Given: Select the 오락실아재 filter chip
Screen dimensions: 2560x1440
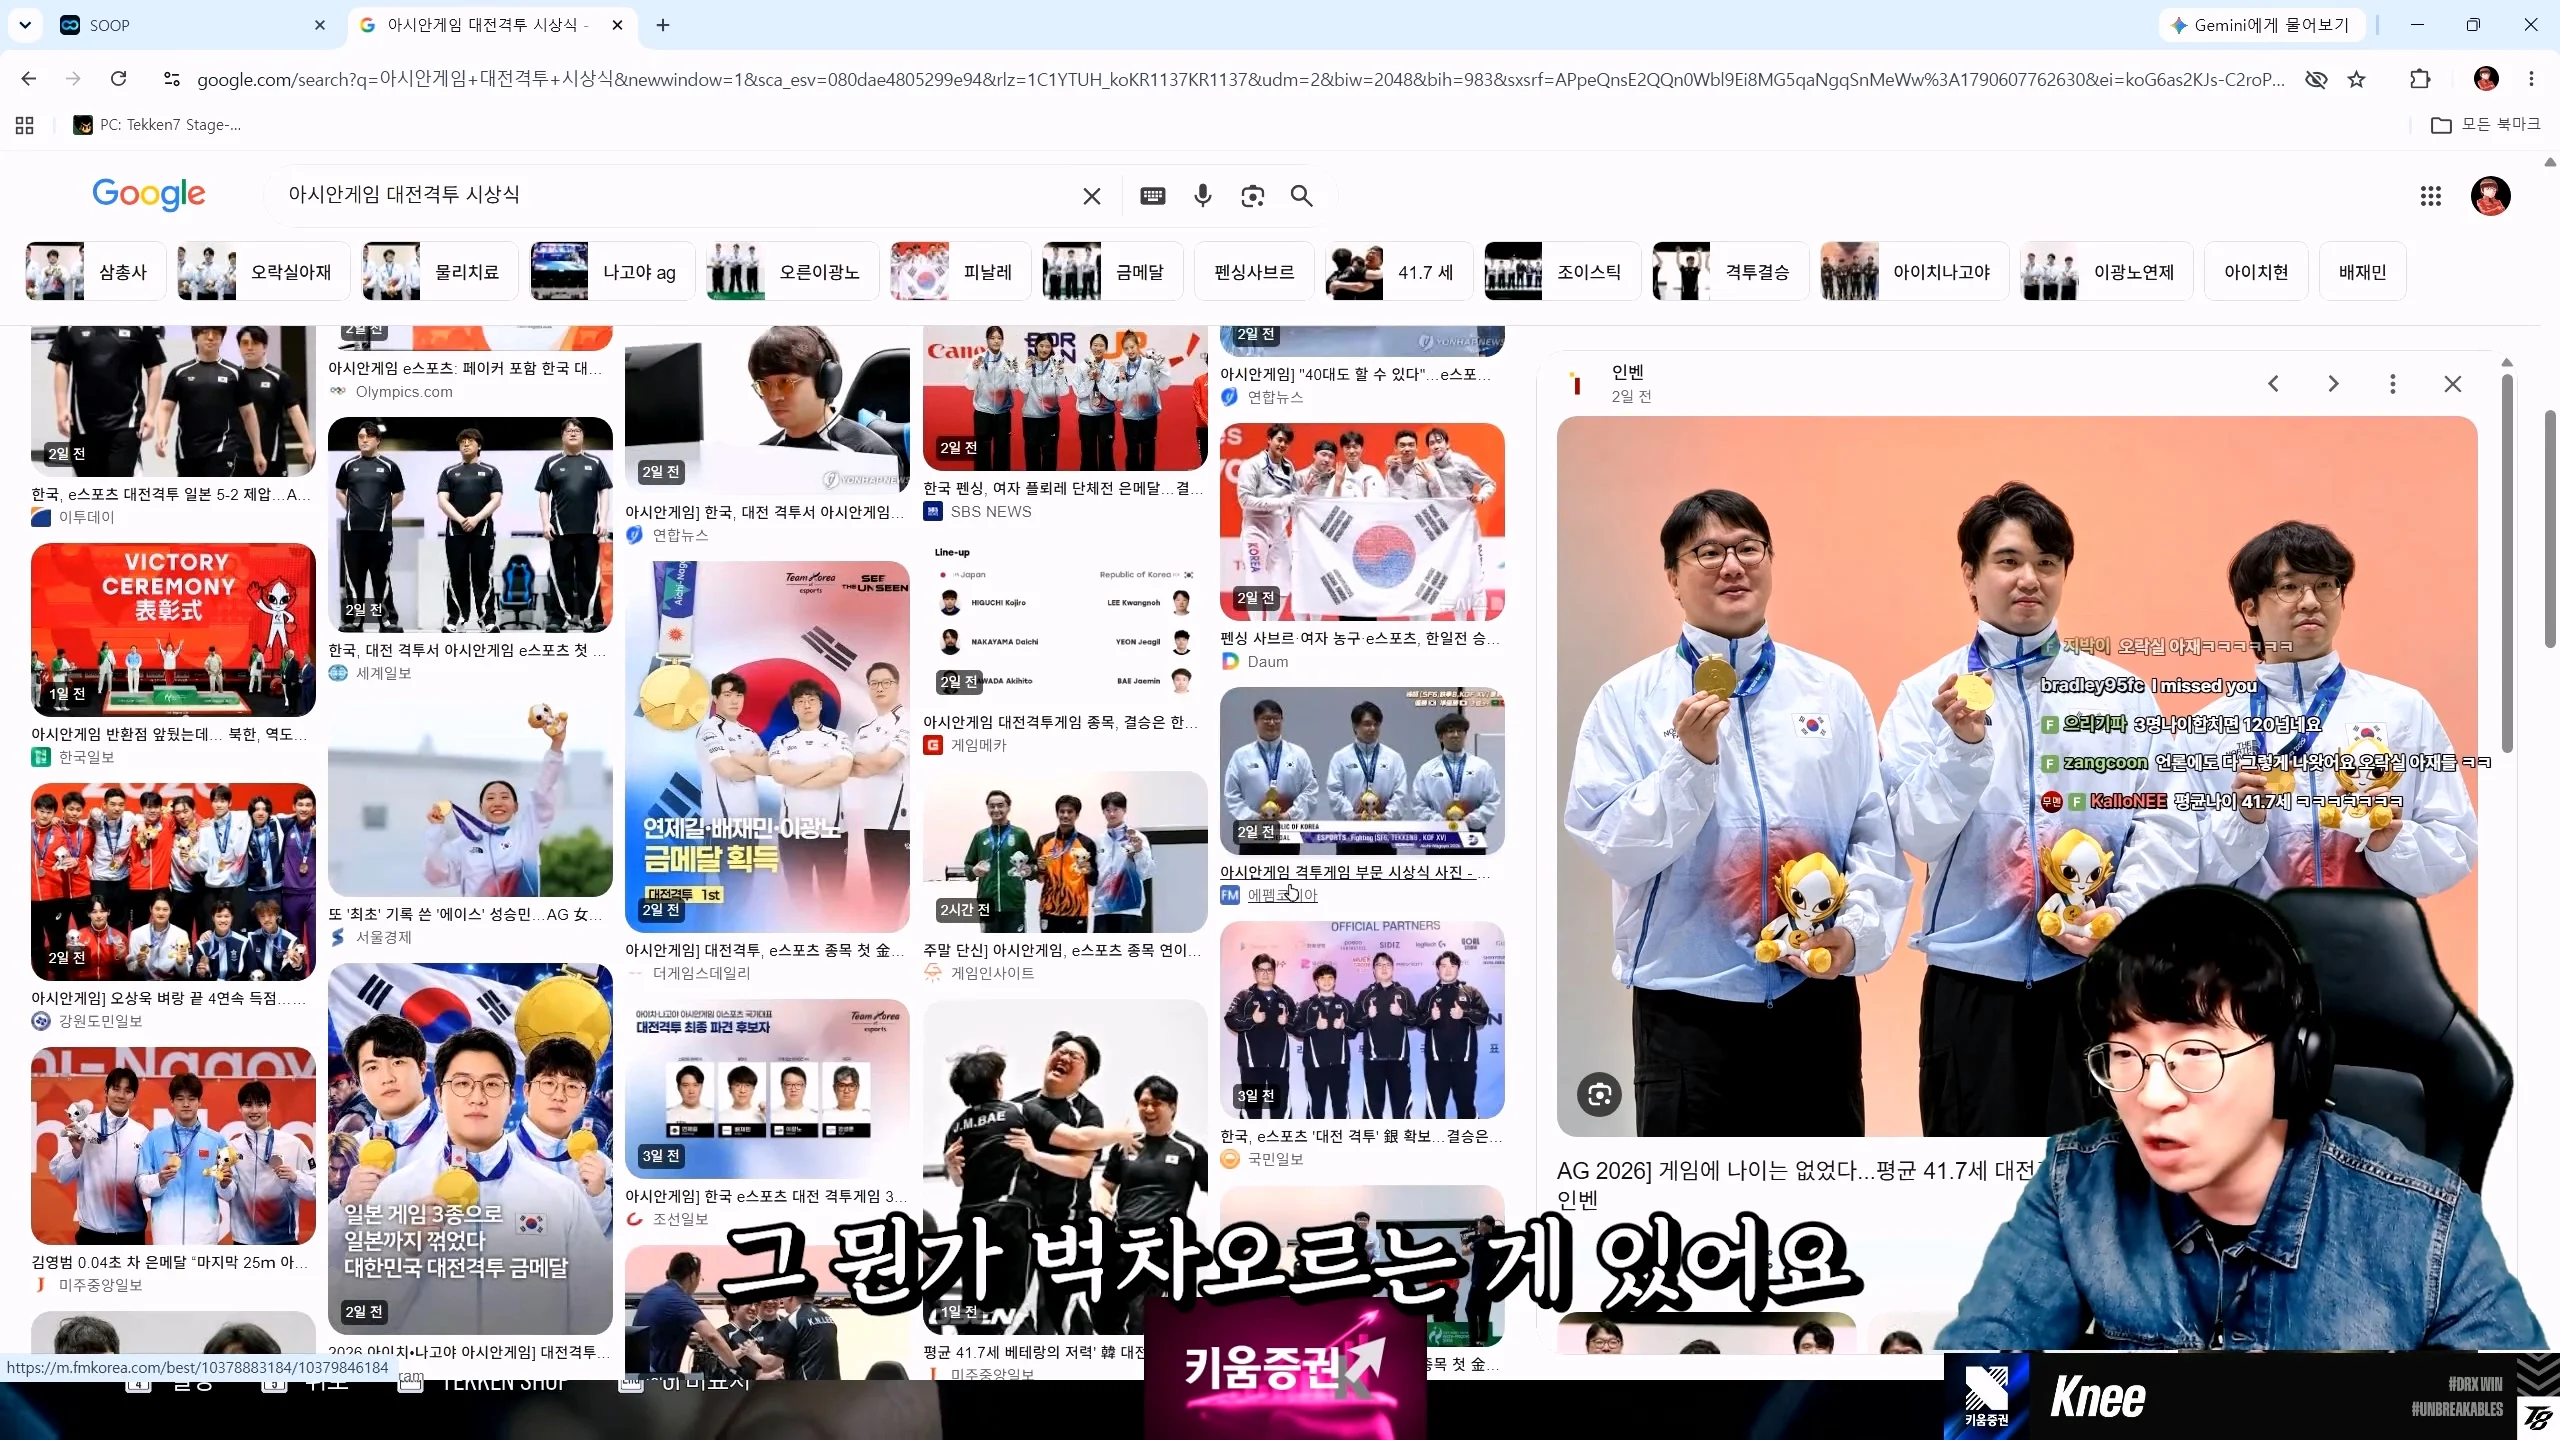Looking at the screenshot, I should click(263, 272).
